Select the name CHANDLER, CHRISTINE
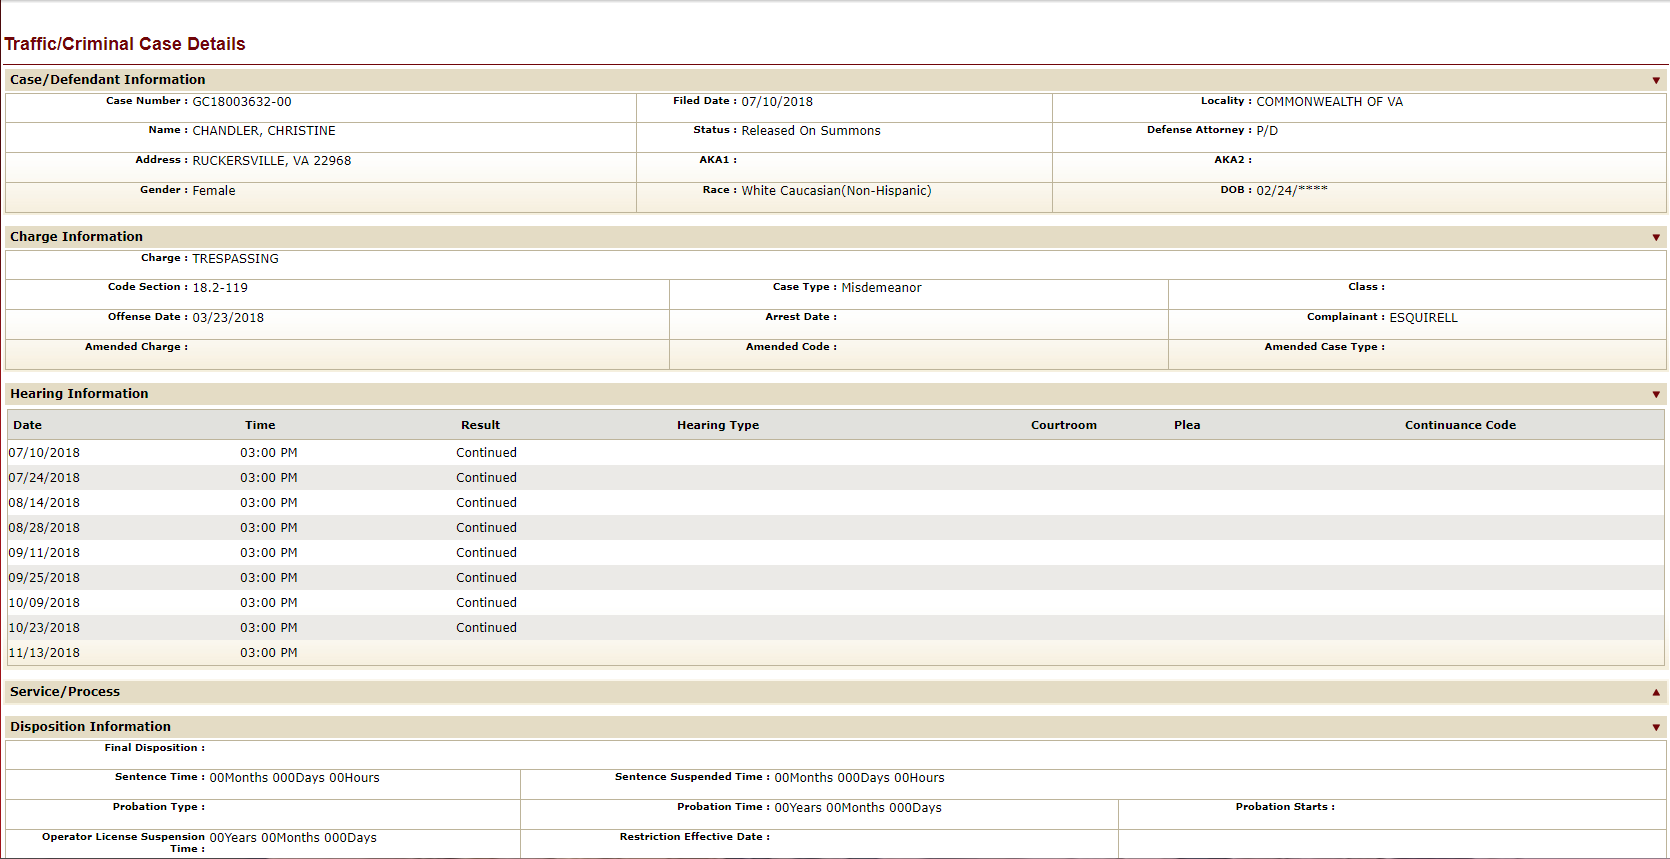1670x859 pixels. [x=264, y=131]
